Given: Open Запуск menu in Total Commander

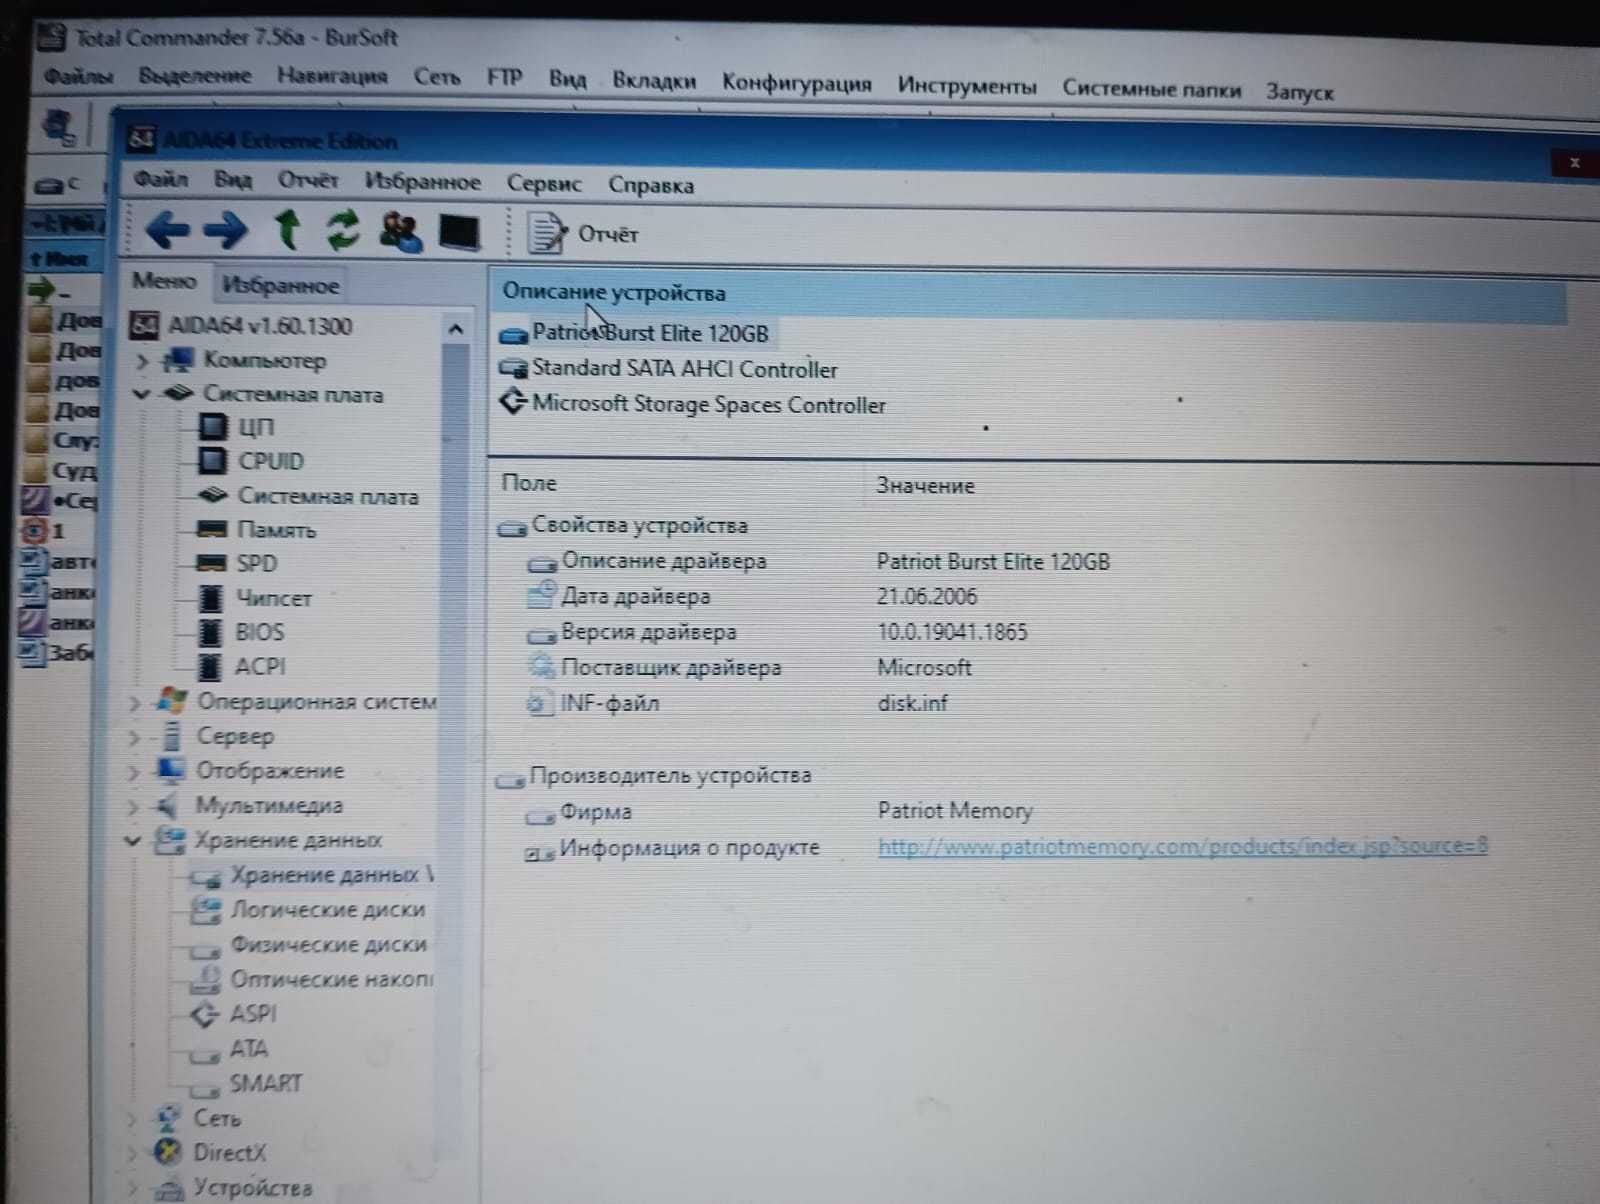Looking at the screenshot, I should [1299, 92].
